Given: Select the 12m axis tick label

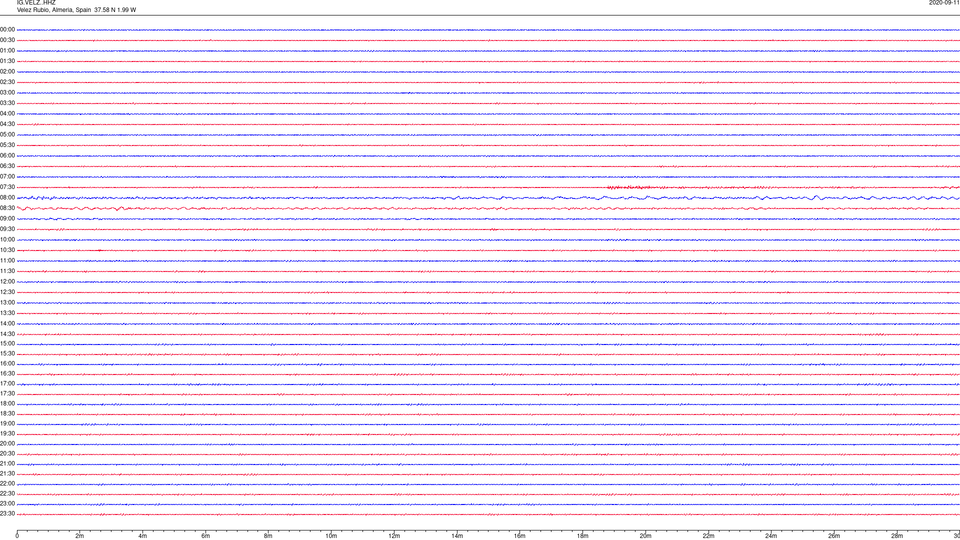Looking at the screenshot, I should tap(394, 536).
